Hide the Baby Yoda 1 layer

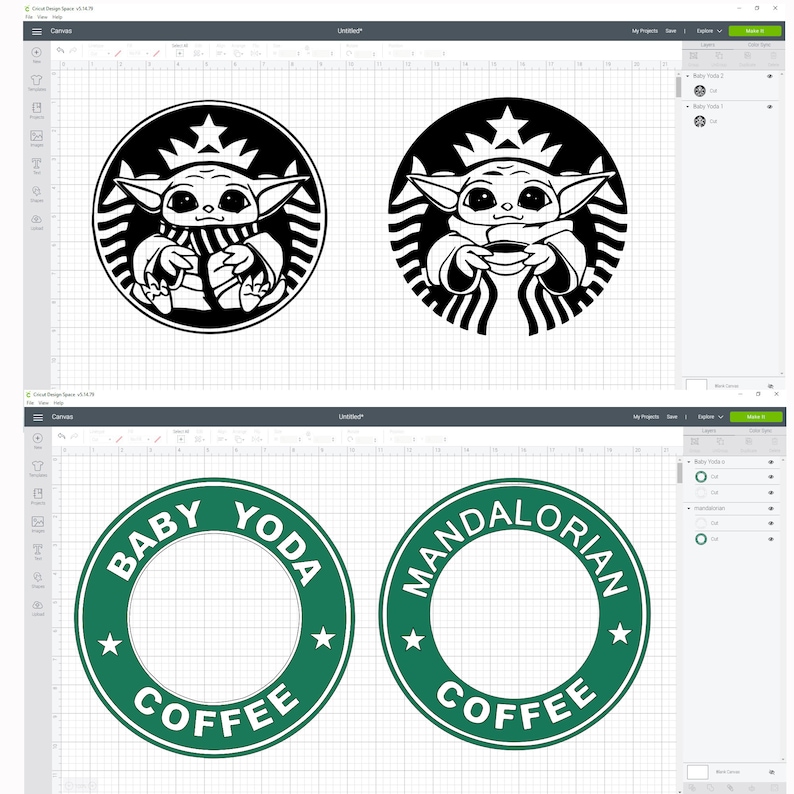click(x=770, y=107)
